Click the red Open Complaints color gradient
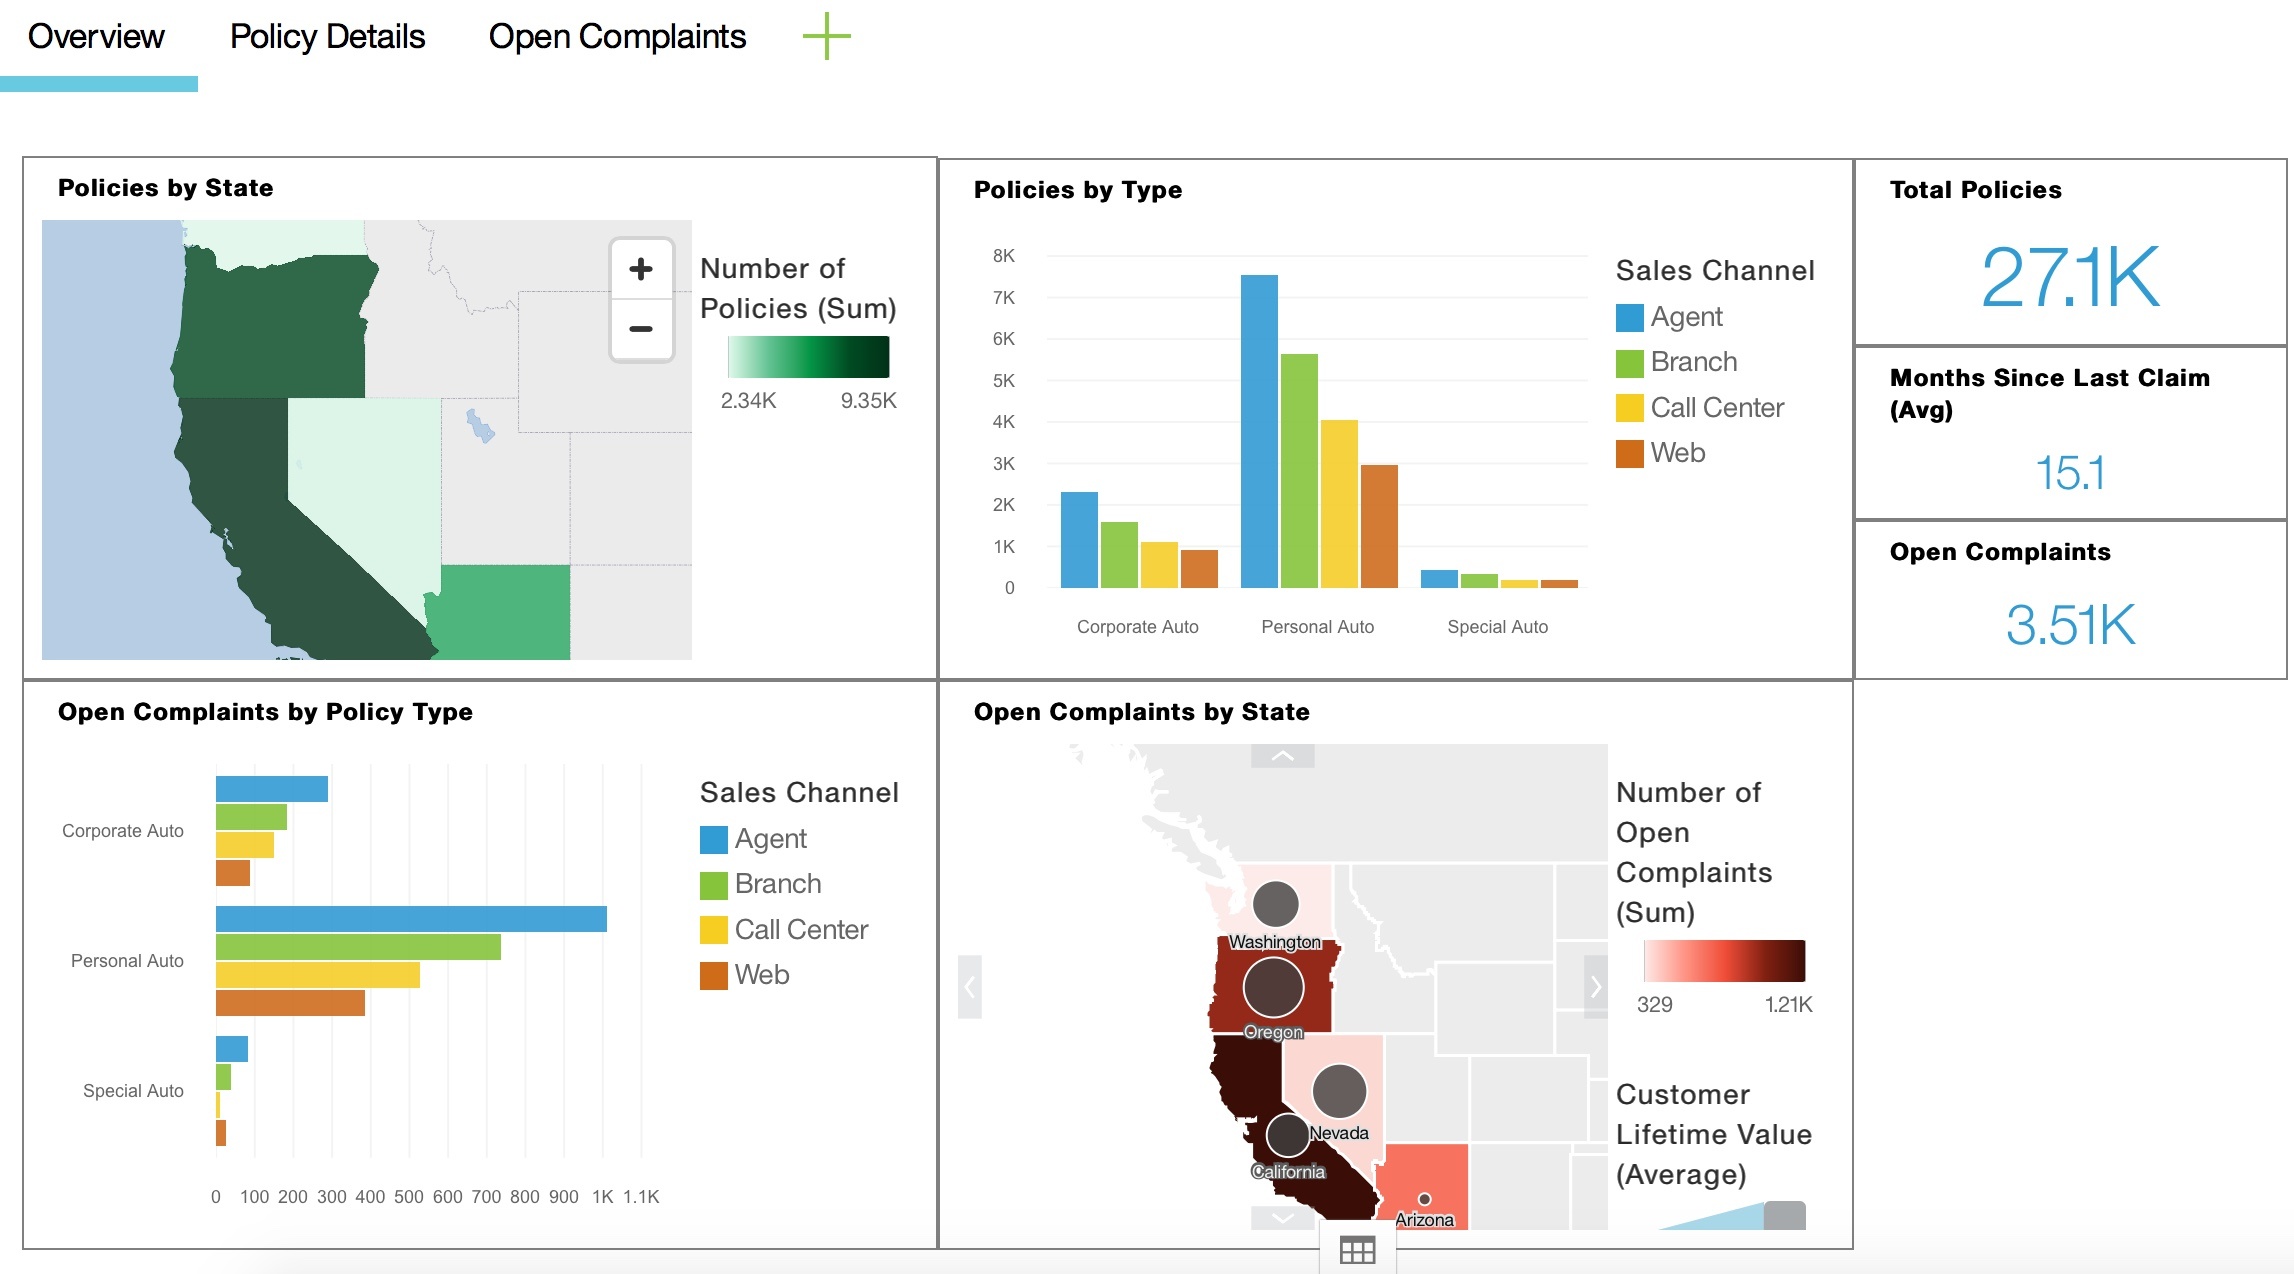This screenshot has width=2294, height=1274. click(x=1723, y=962)
